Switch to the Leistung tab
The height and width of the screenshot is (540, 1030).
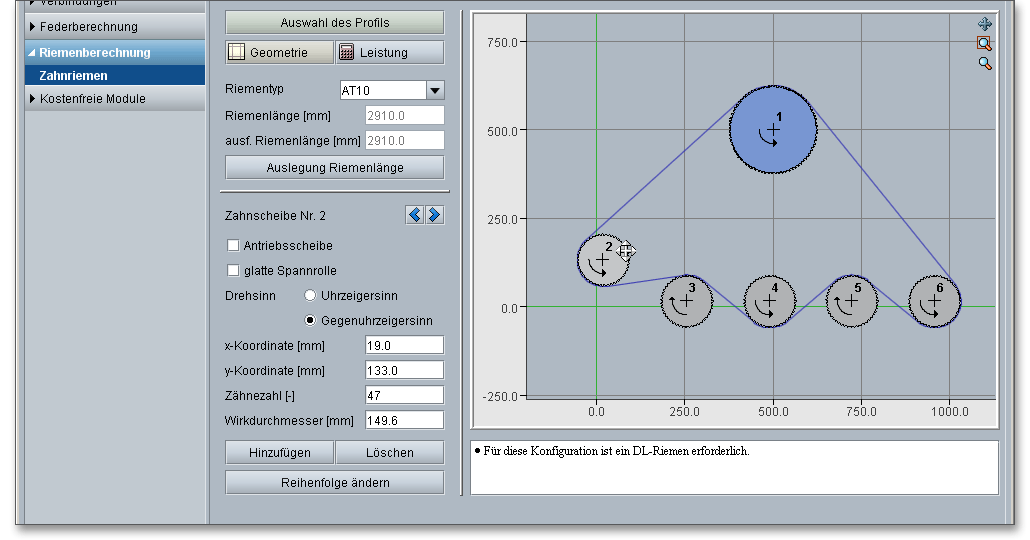pos(389,52)
